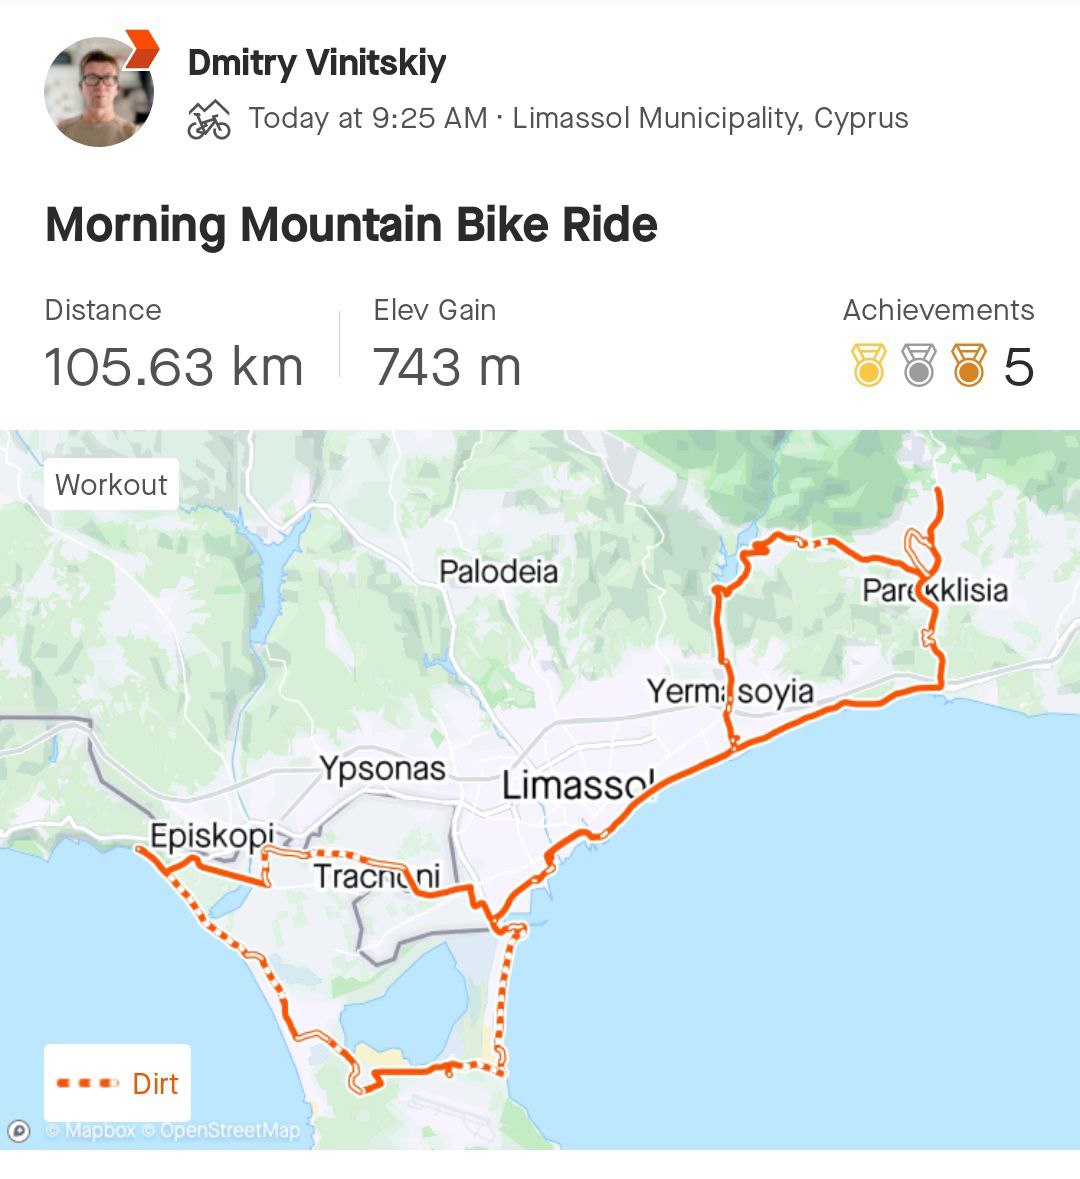Click the bronze medal achievement icon
Screen dimensions: 1080x1179
tap(968, 366)
